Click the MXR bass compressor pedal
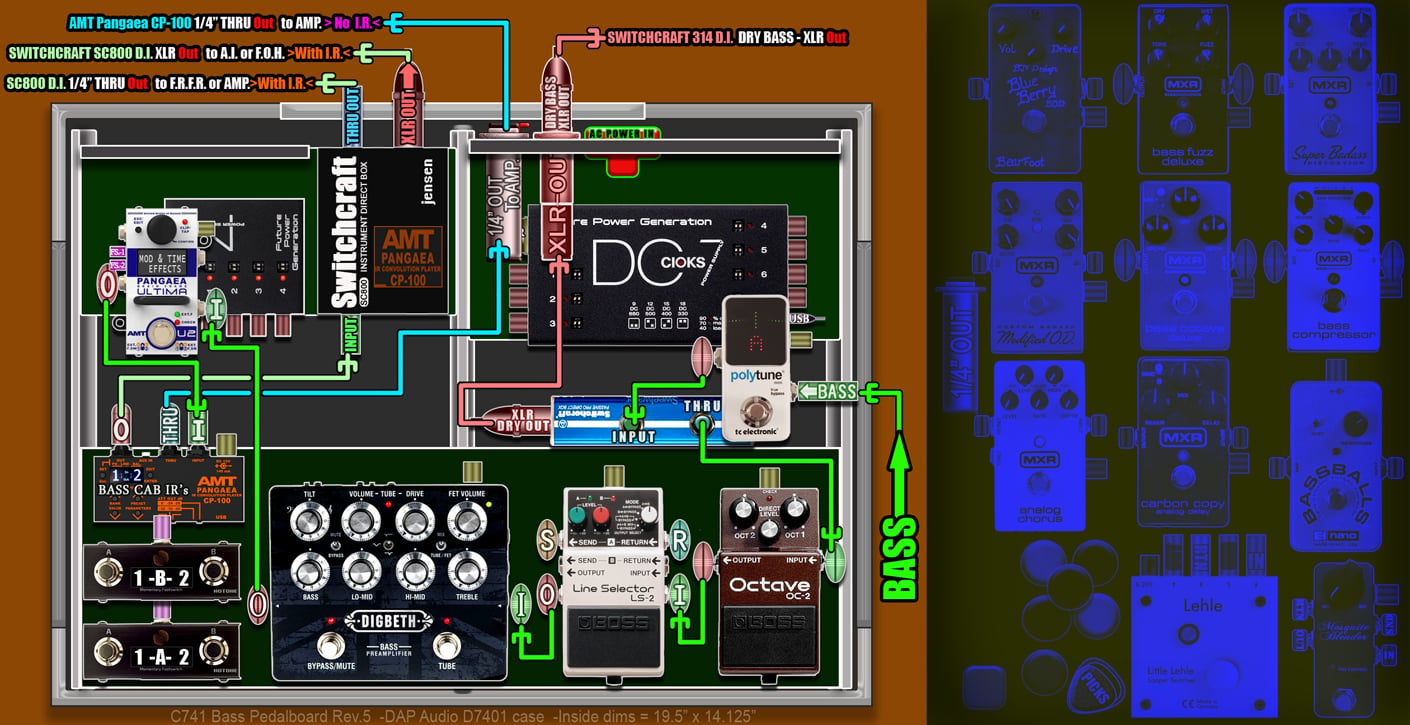1410x725 pixels. click(x=1333, y=267)
